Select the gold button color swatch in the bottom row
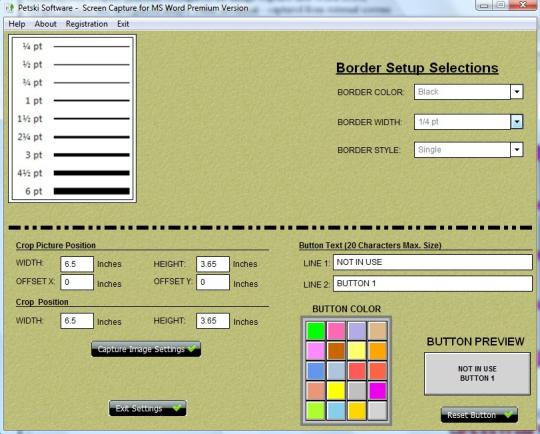Image resolution: width=540 pixels, height=434 pixels. tap(357, 411)
